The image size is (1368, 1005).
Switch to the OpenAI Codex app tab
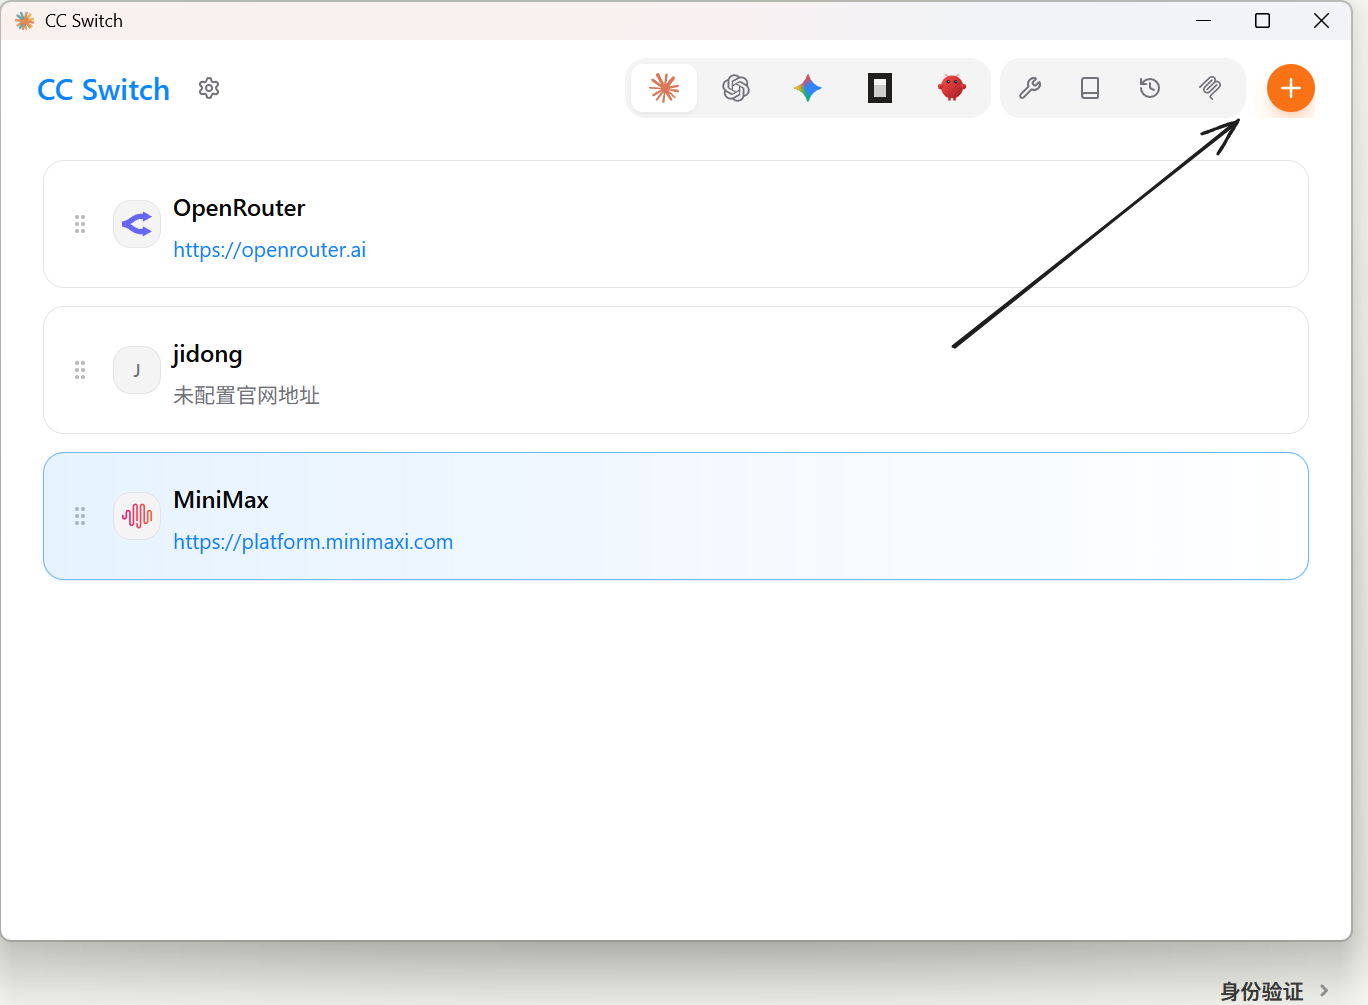tap(736, 88)
